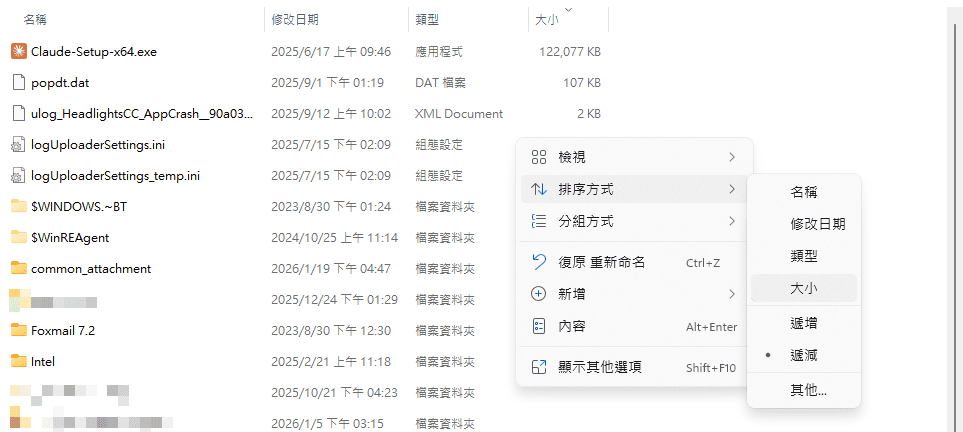Viewport: 963px width, 432px height.
Task: Click the 2 KB size cell
Action: (588, 114)
